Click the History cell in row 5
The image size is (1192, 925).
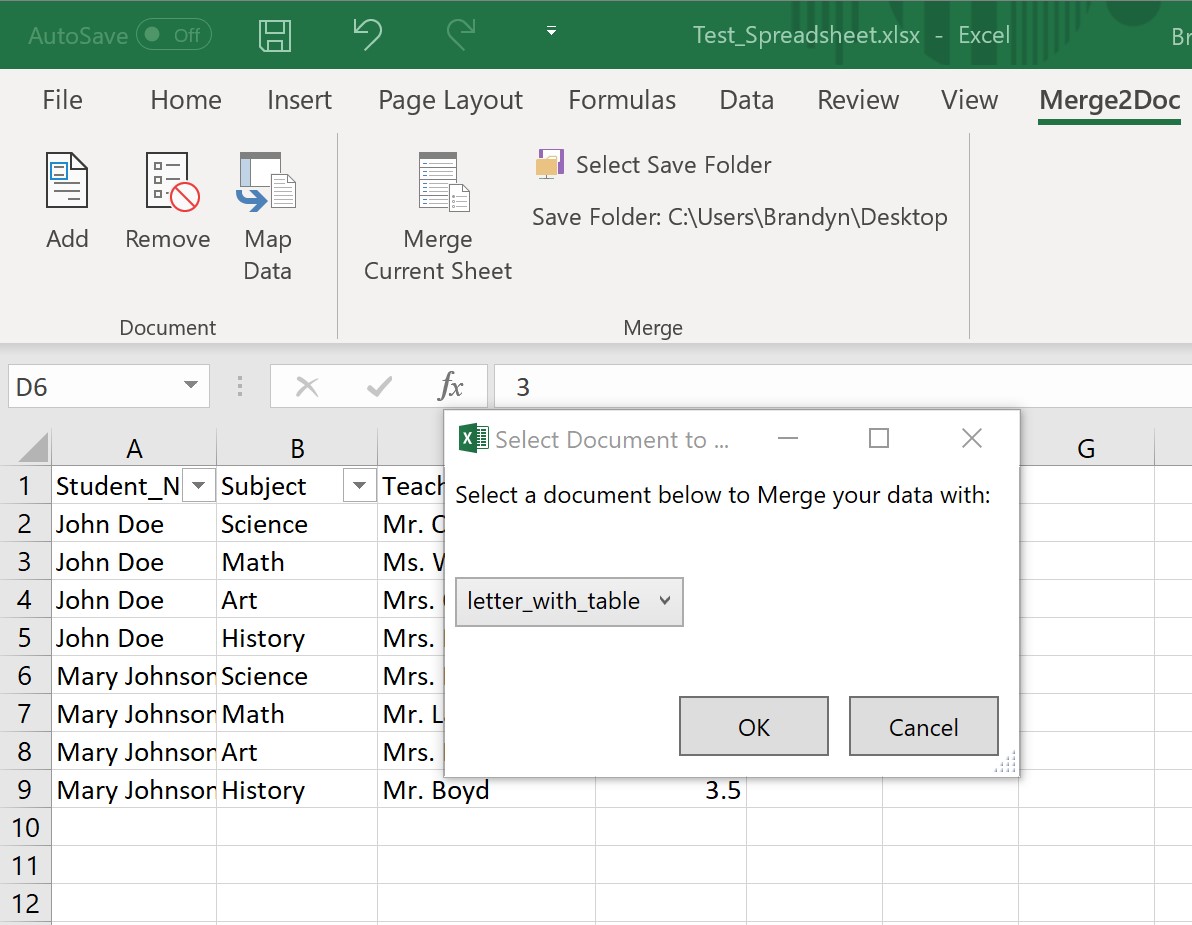click(x=297, y=638)
